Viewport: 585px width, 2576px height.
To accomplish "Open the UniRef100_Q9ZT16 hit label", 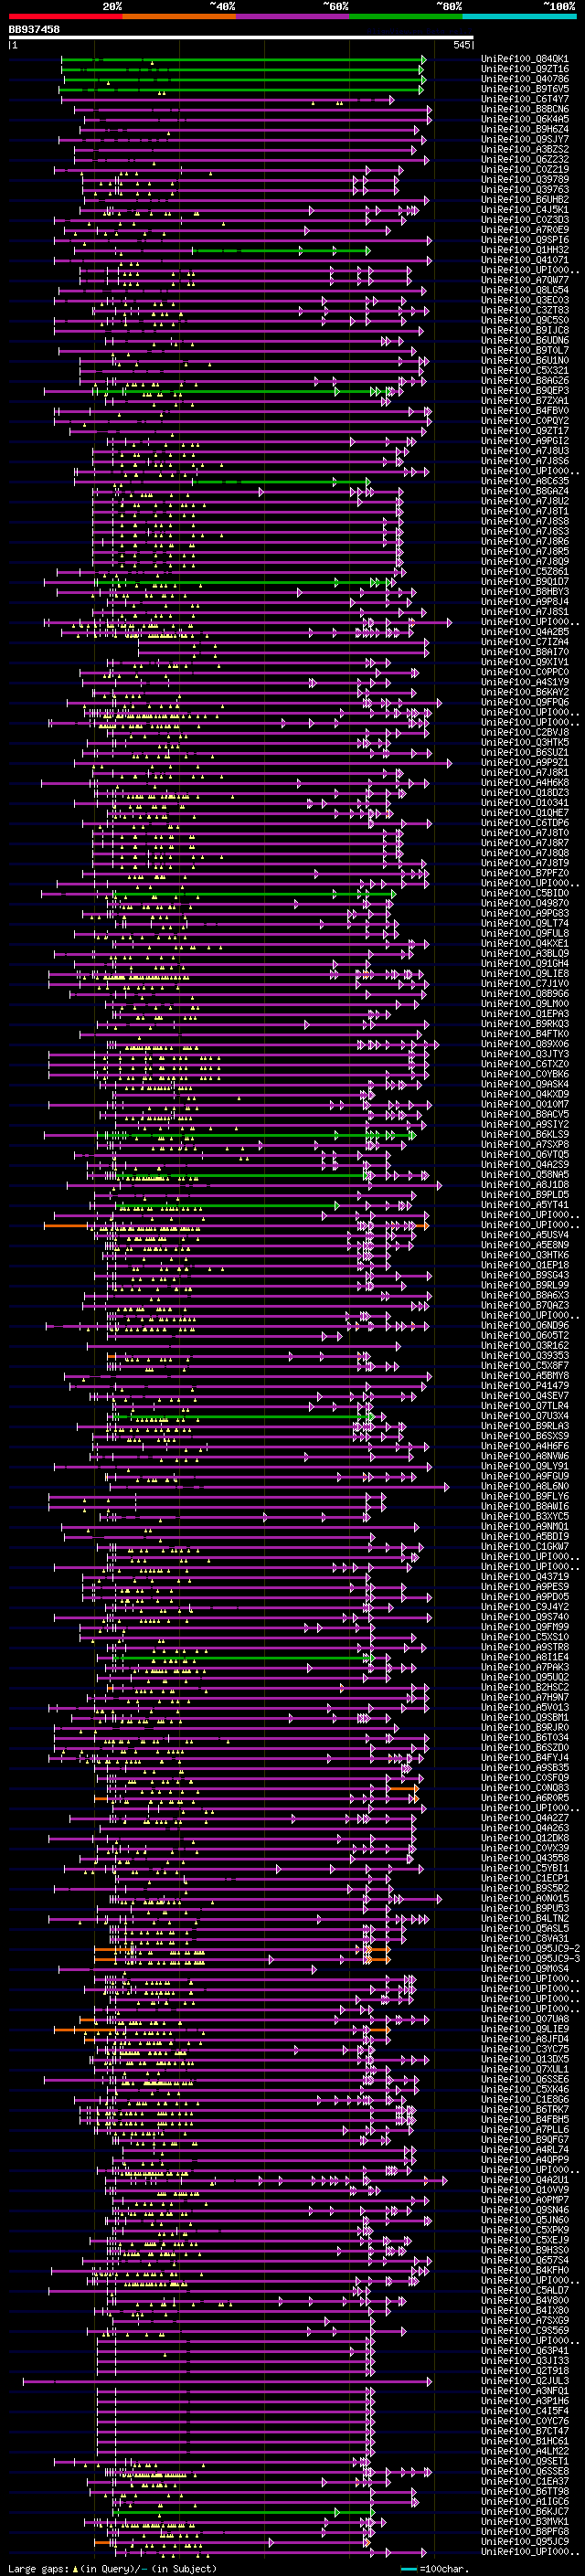I will tap(525, 69).
